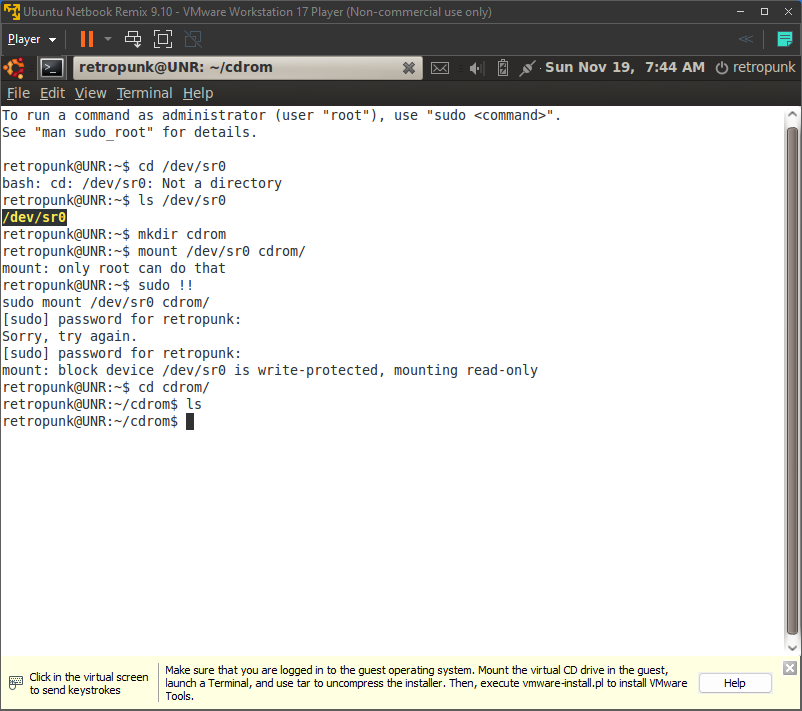This screenshot has height=711, width=802.
Task: Click the Unity mode icon
Action: [193, 39]
